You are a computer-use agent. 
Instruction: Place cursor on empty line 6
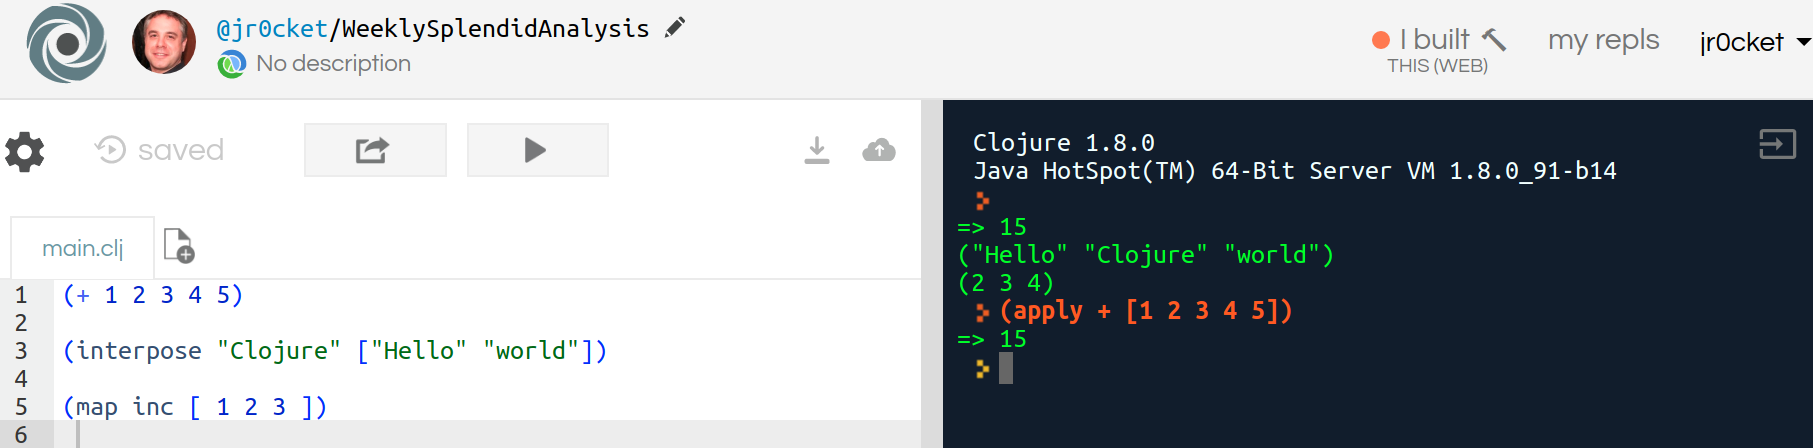(x=490, y=434)
